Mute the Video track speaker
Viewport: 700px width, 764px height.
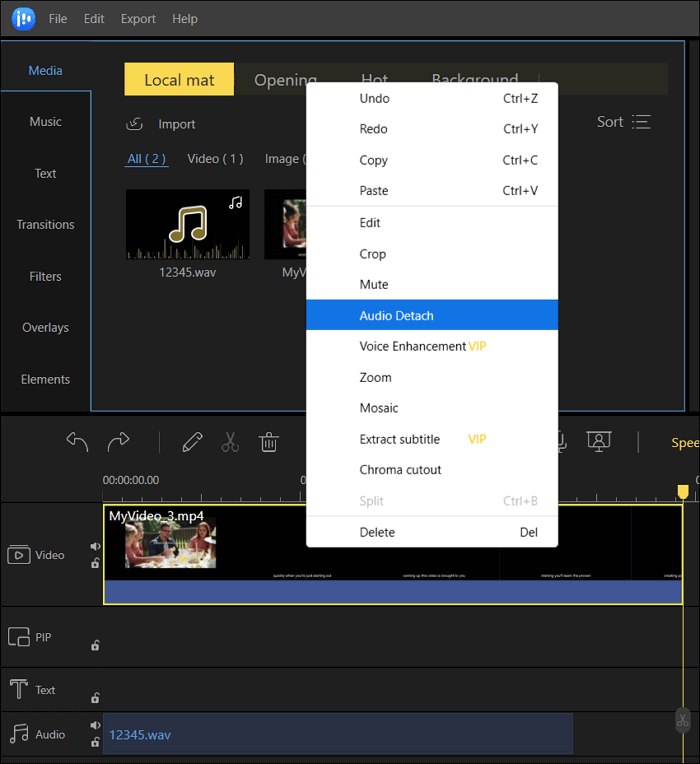pos(95,547)
